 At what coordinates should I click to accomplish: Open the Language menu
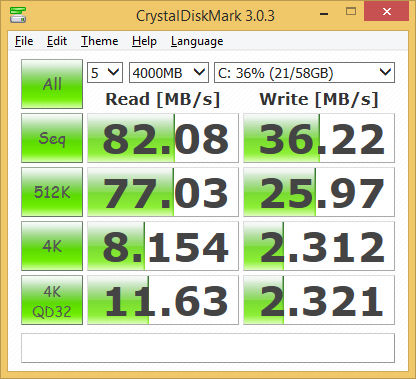tap(197, 41)
